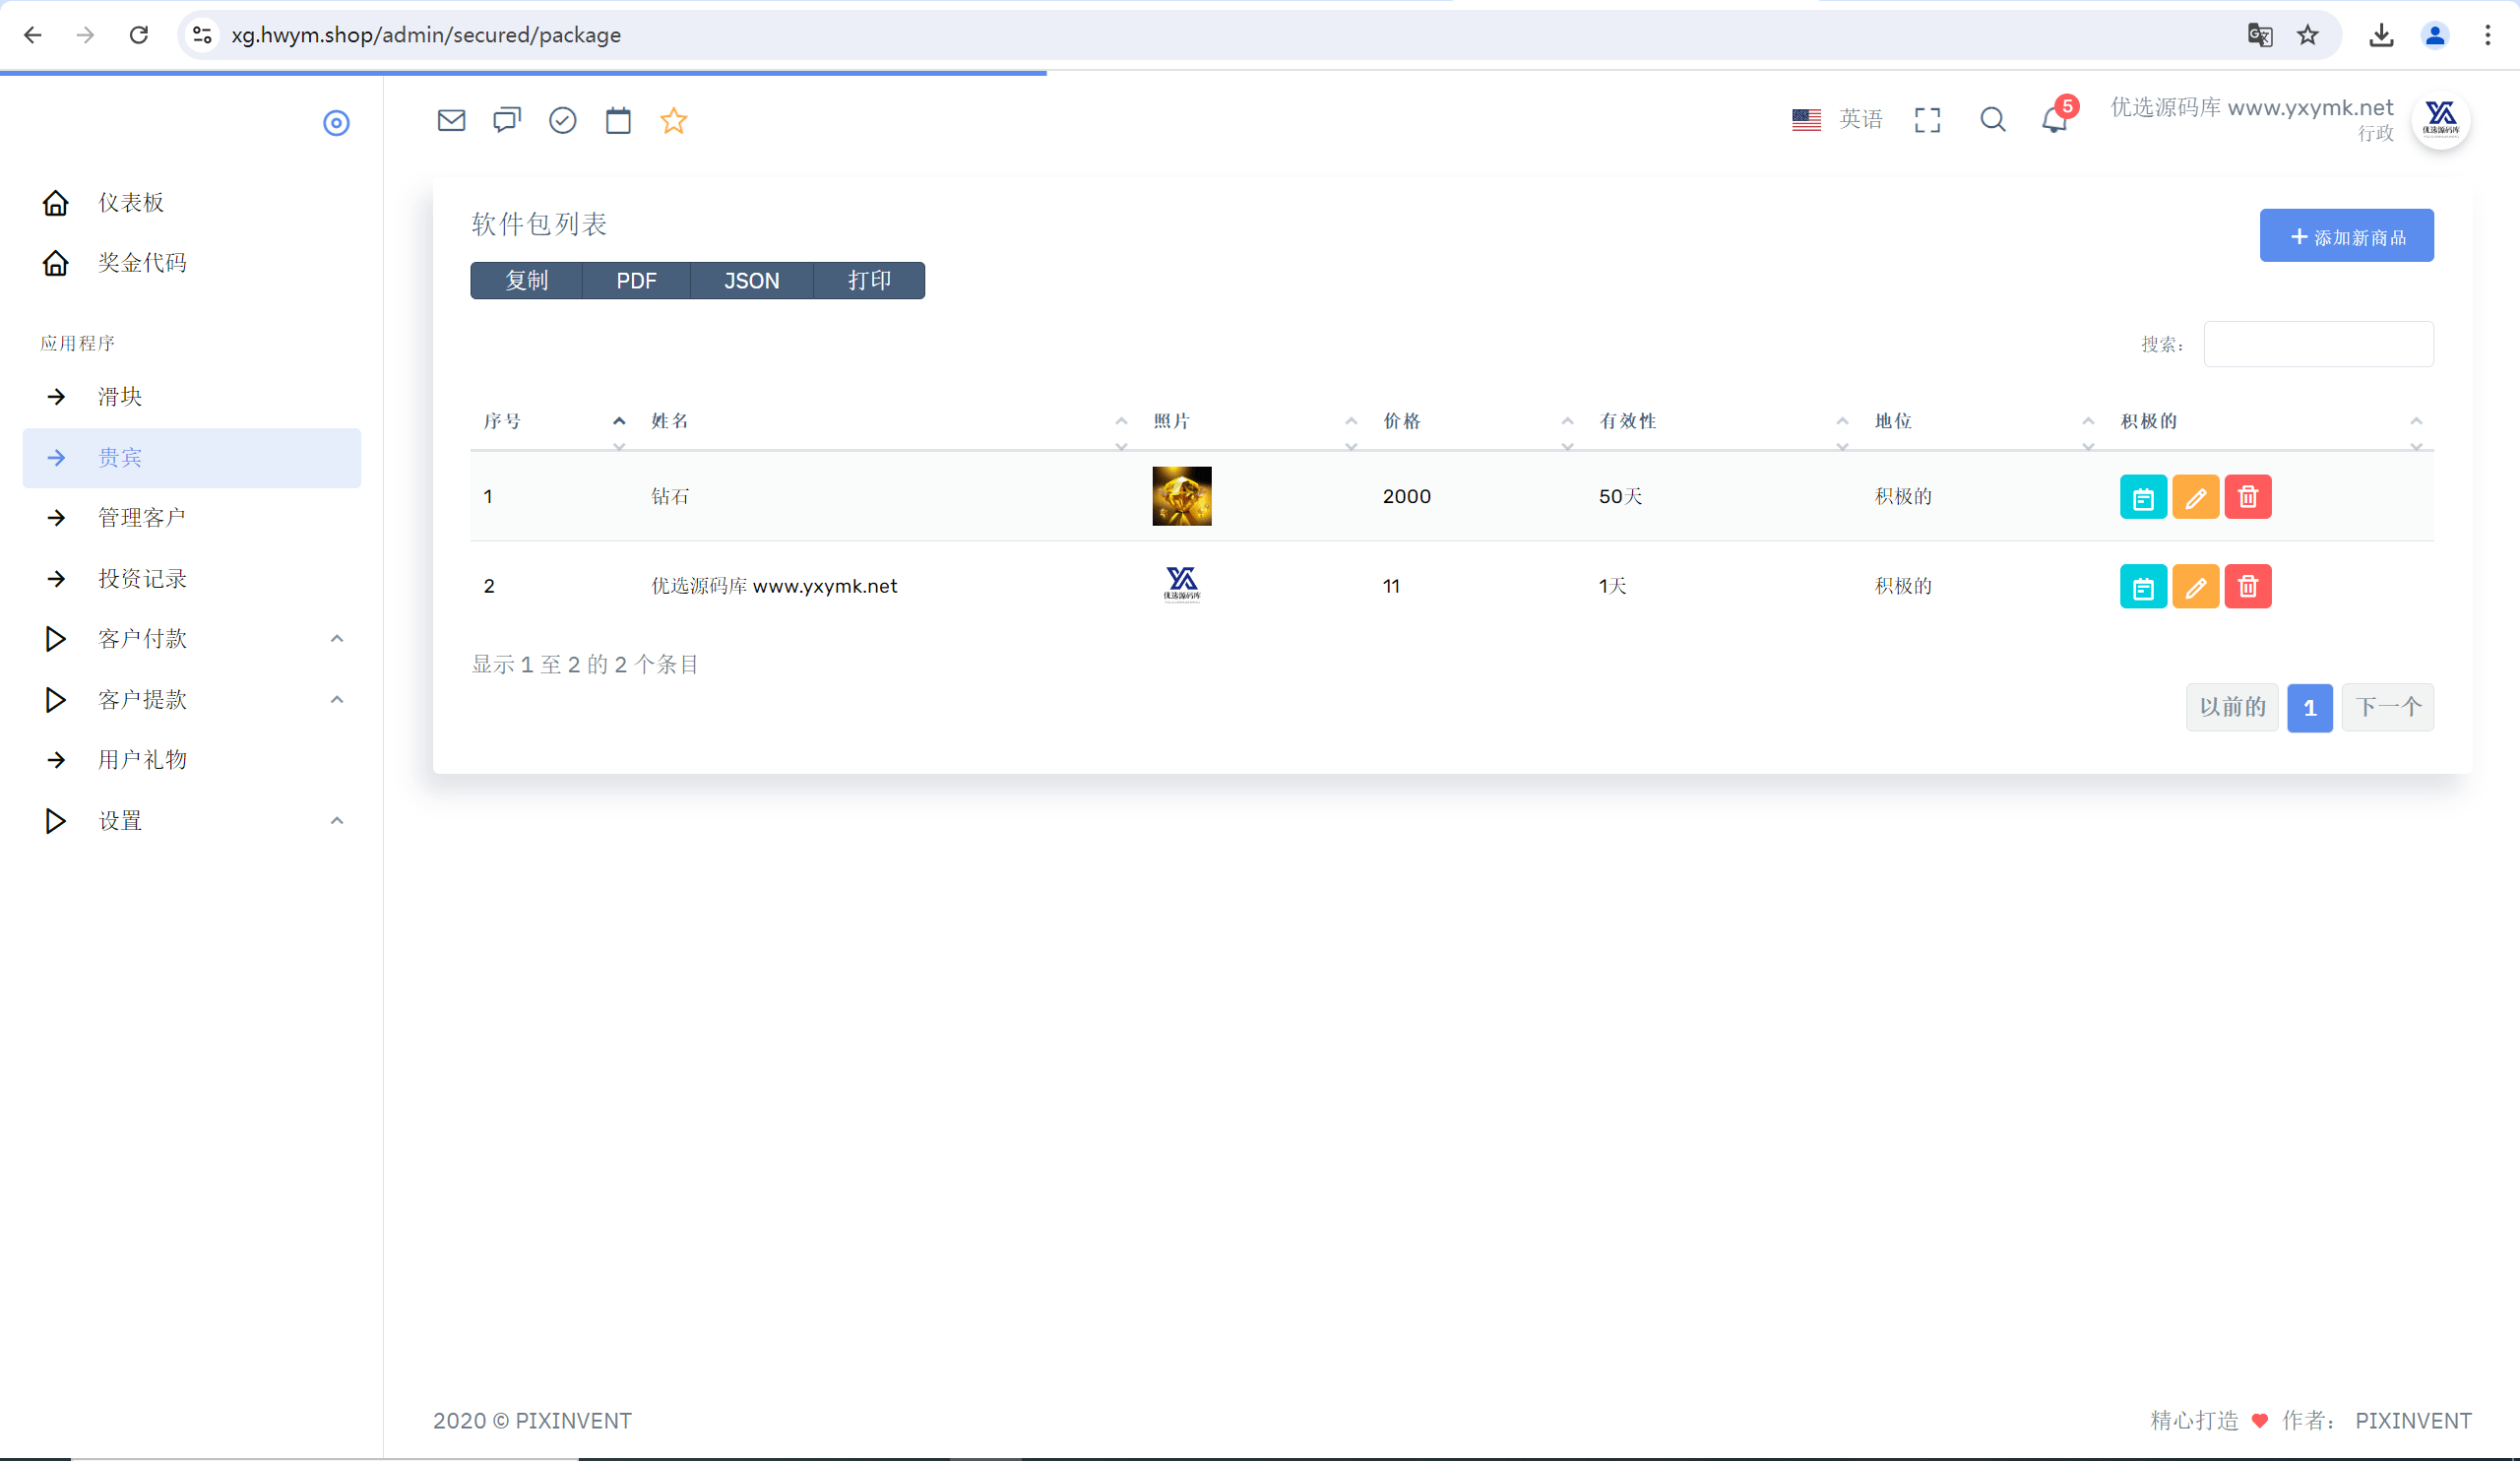2520x1461 pixels.
Task: Expand 客户付款 sidebar submenu
Action: (x=191, y=639)
